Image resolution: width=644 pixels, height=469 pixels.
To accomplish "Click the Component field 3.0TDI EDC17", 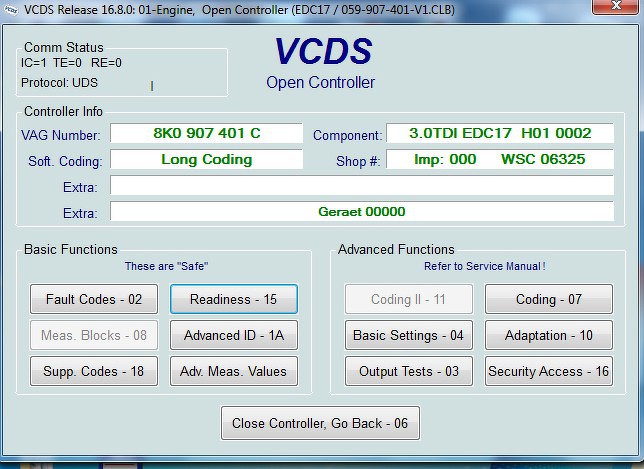I will (500, 133).
